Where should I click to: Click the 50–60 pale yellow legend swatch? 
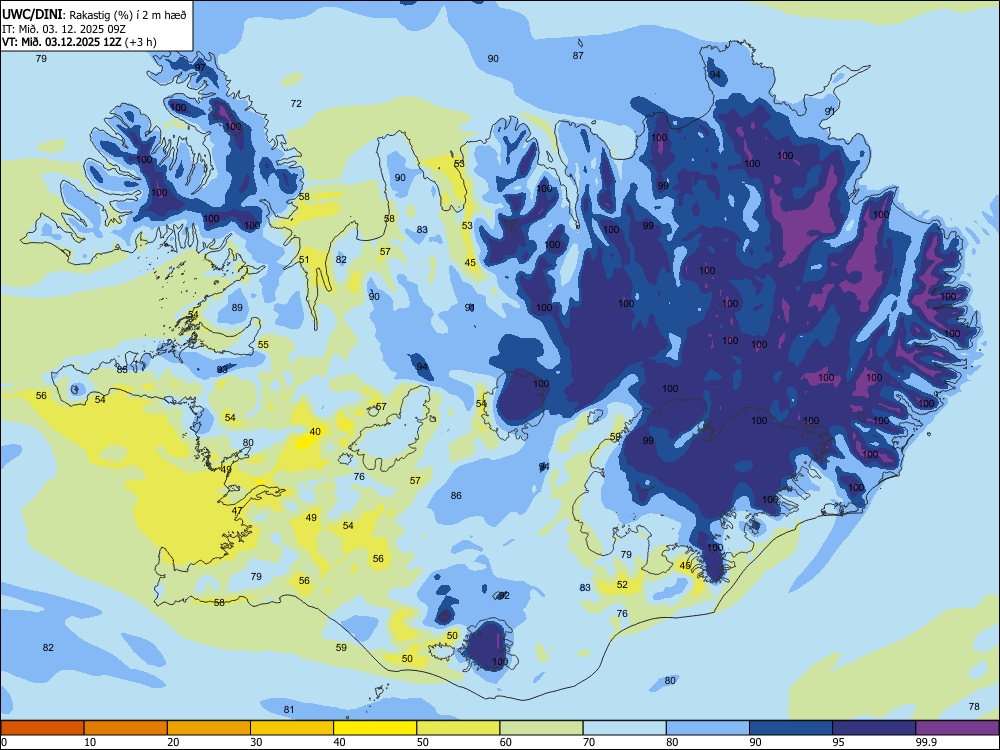coord(458,728)
